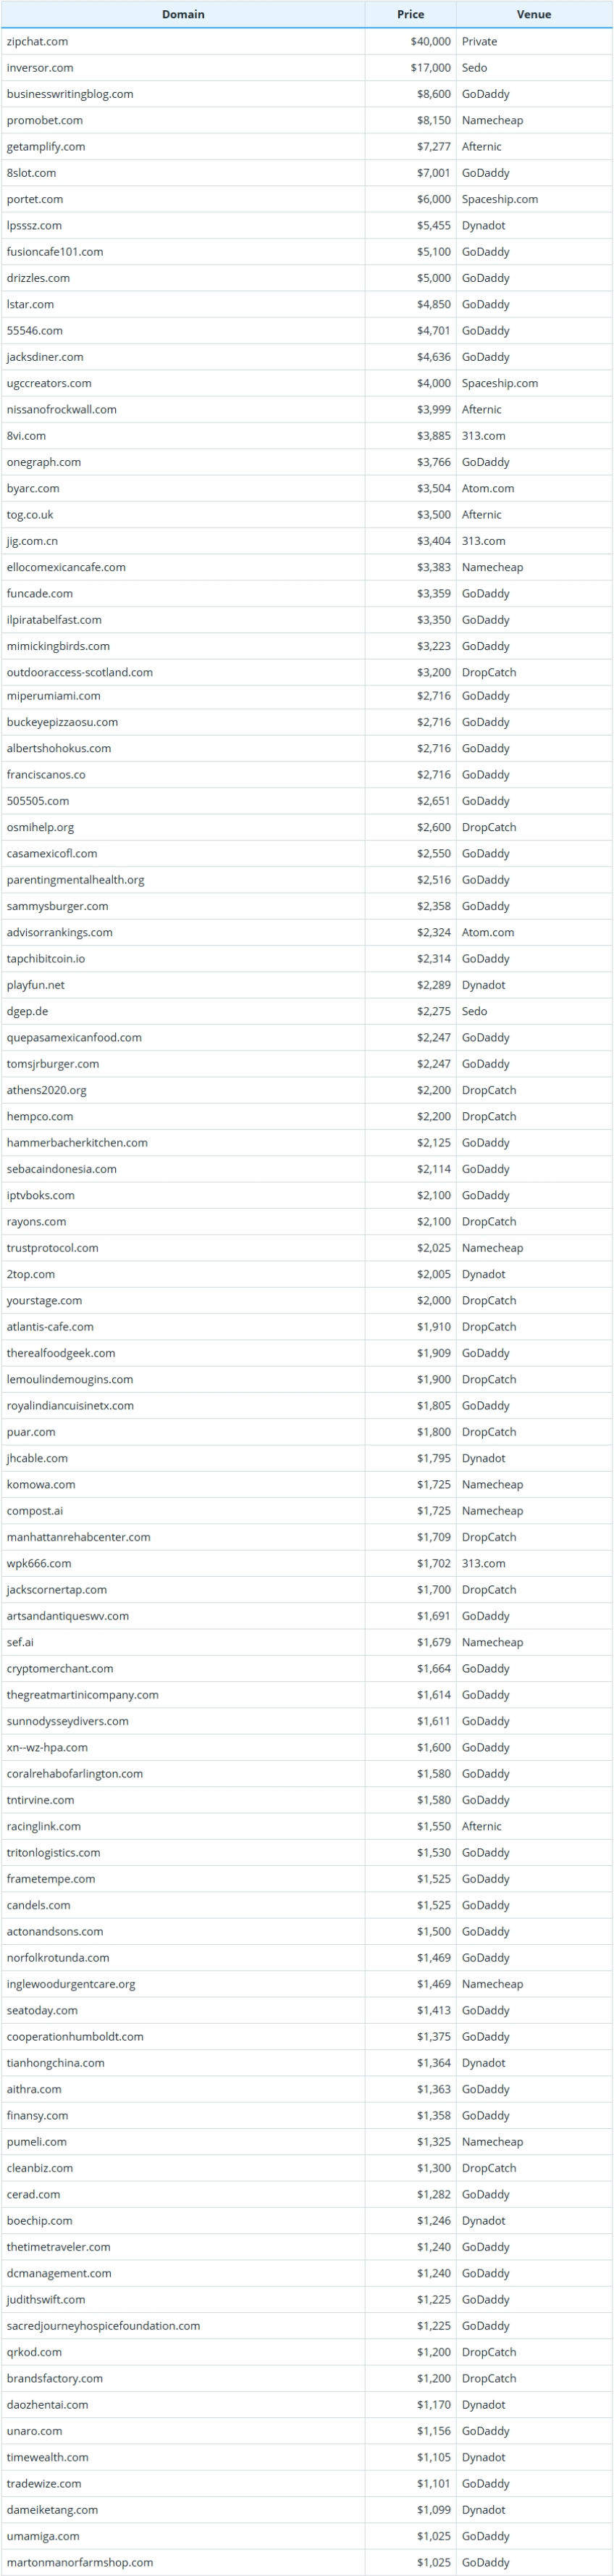The image size is (614, 2576).
Task: Select the $40,000 price cell
Action: click(430, 41)
